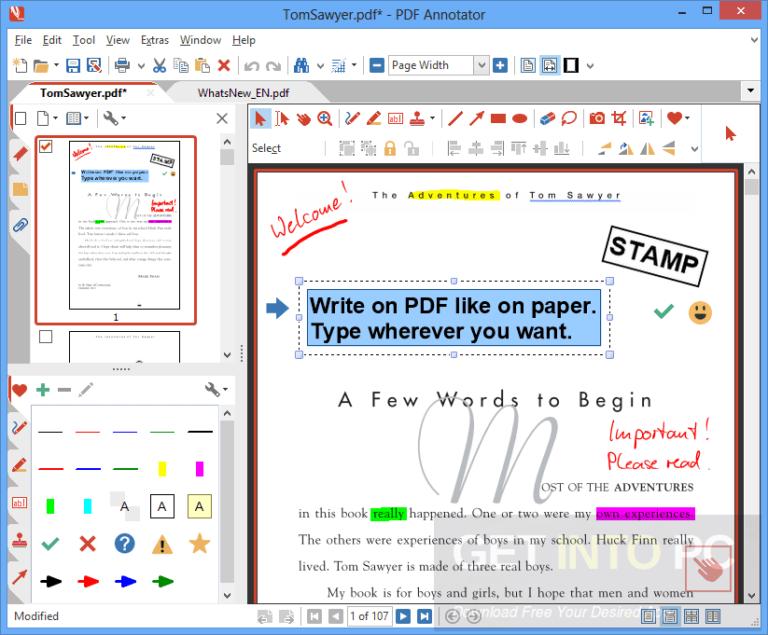Open the File menu
Image resolution: width=768 pixels, height=635 pixels.
(23, 40)
